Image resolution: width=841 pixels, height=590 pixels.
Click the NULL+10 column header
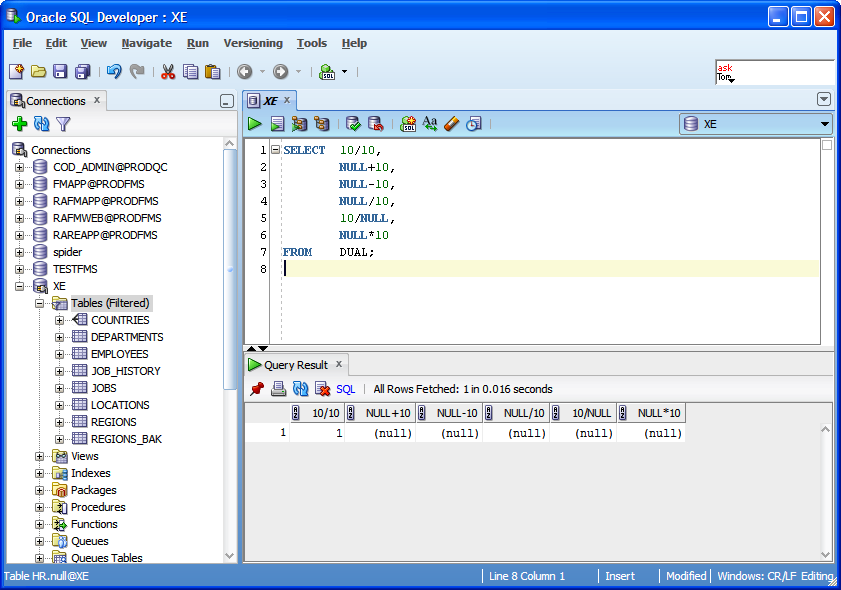(380, 413)
